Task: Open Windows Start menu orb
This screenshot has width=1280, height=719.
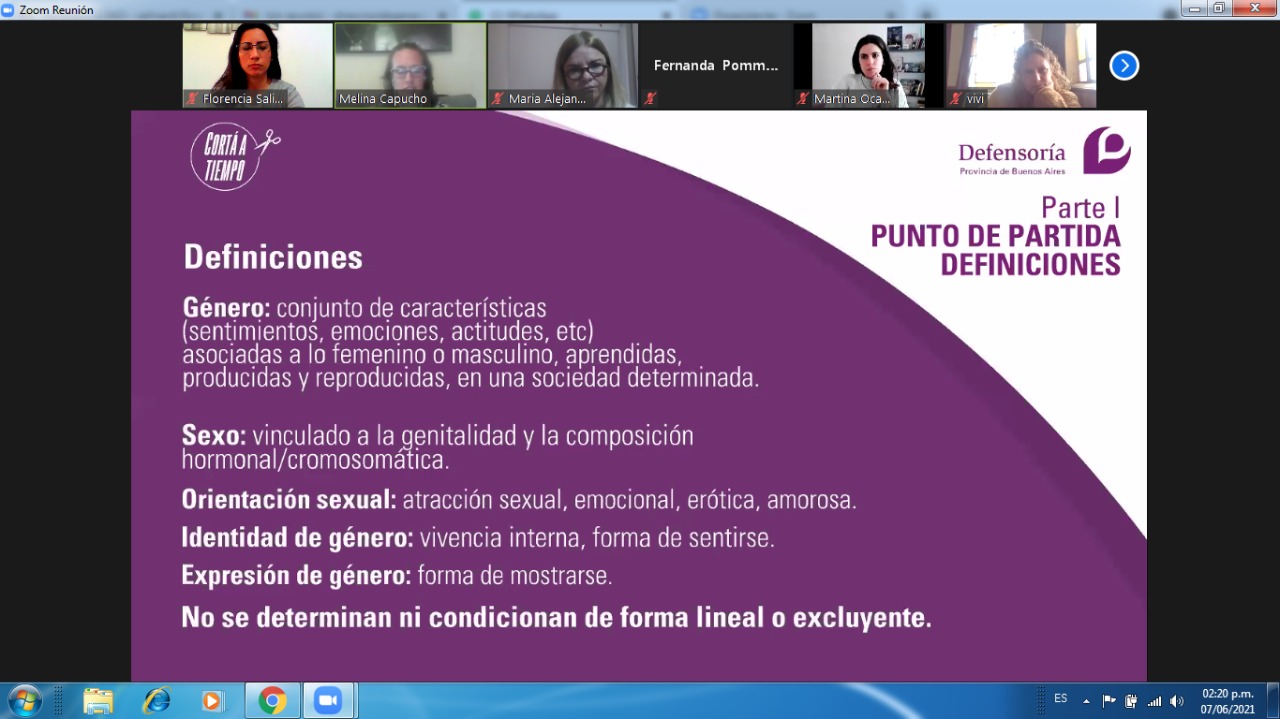Action: click(24, 700)
